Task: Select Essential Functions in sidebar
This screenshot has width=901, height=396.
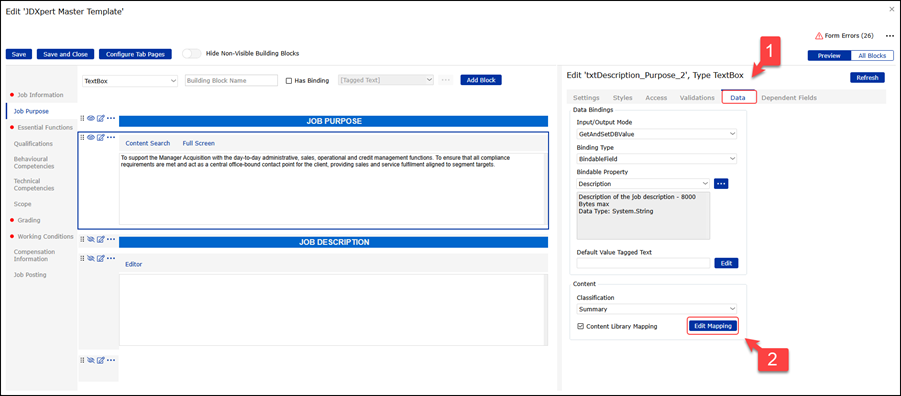Action: [45, 127]
